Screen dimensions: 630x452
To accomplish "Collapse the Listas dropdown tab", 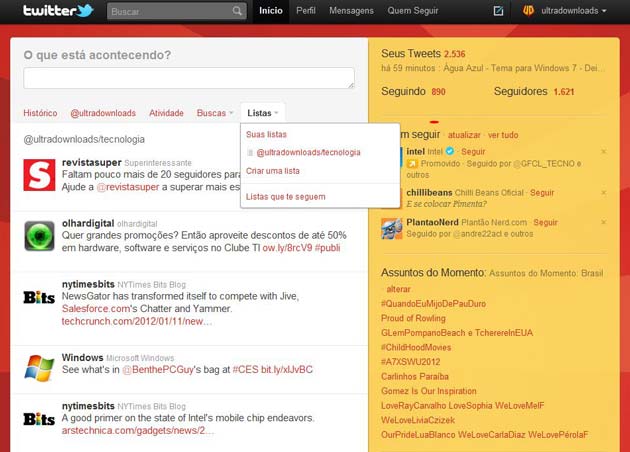I will [x=263, y=113].
